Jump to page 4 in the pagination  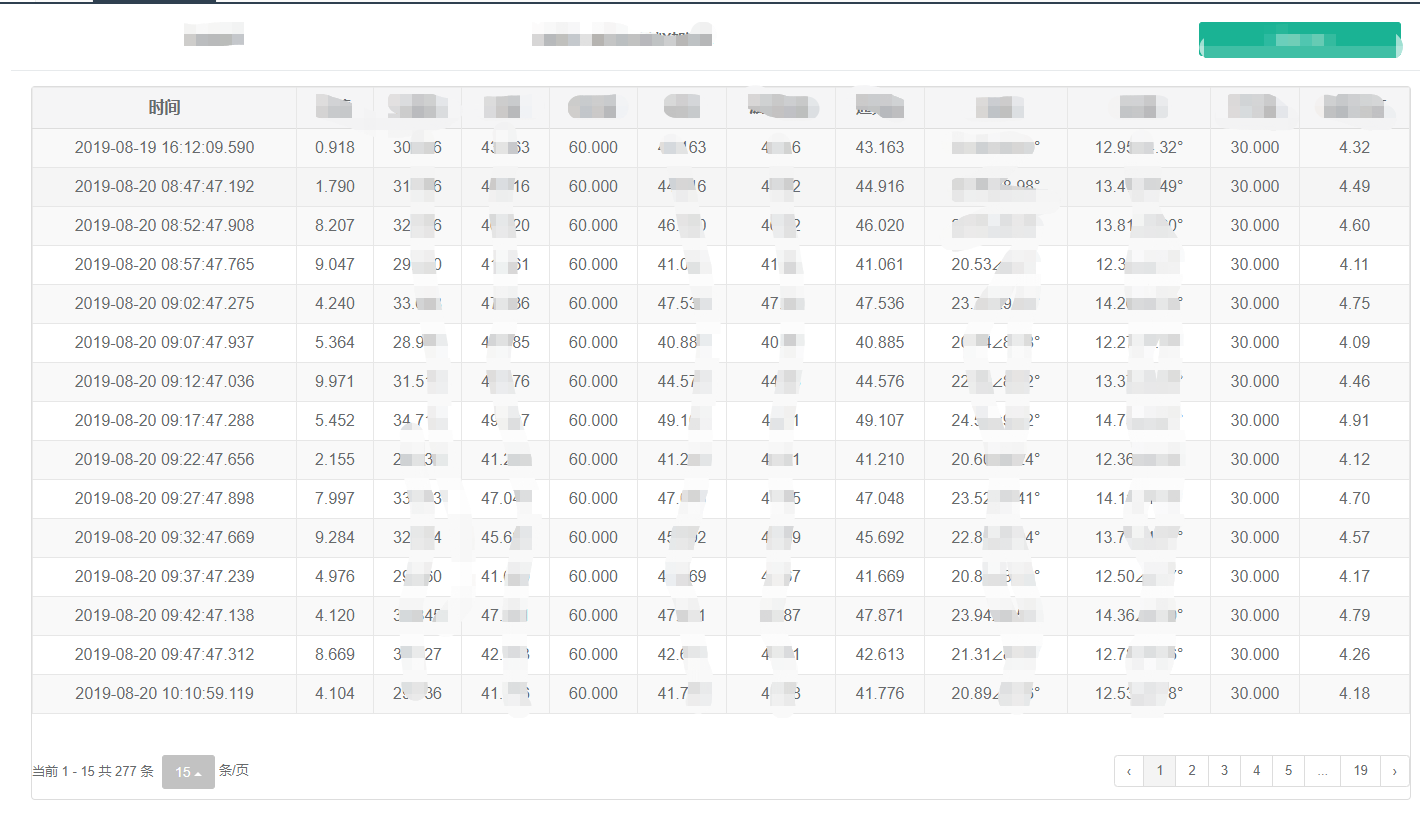pyautogui.click(x=1256, y=771)
